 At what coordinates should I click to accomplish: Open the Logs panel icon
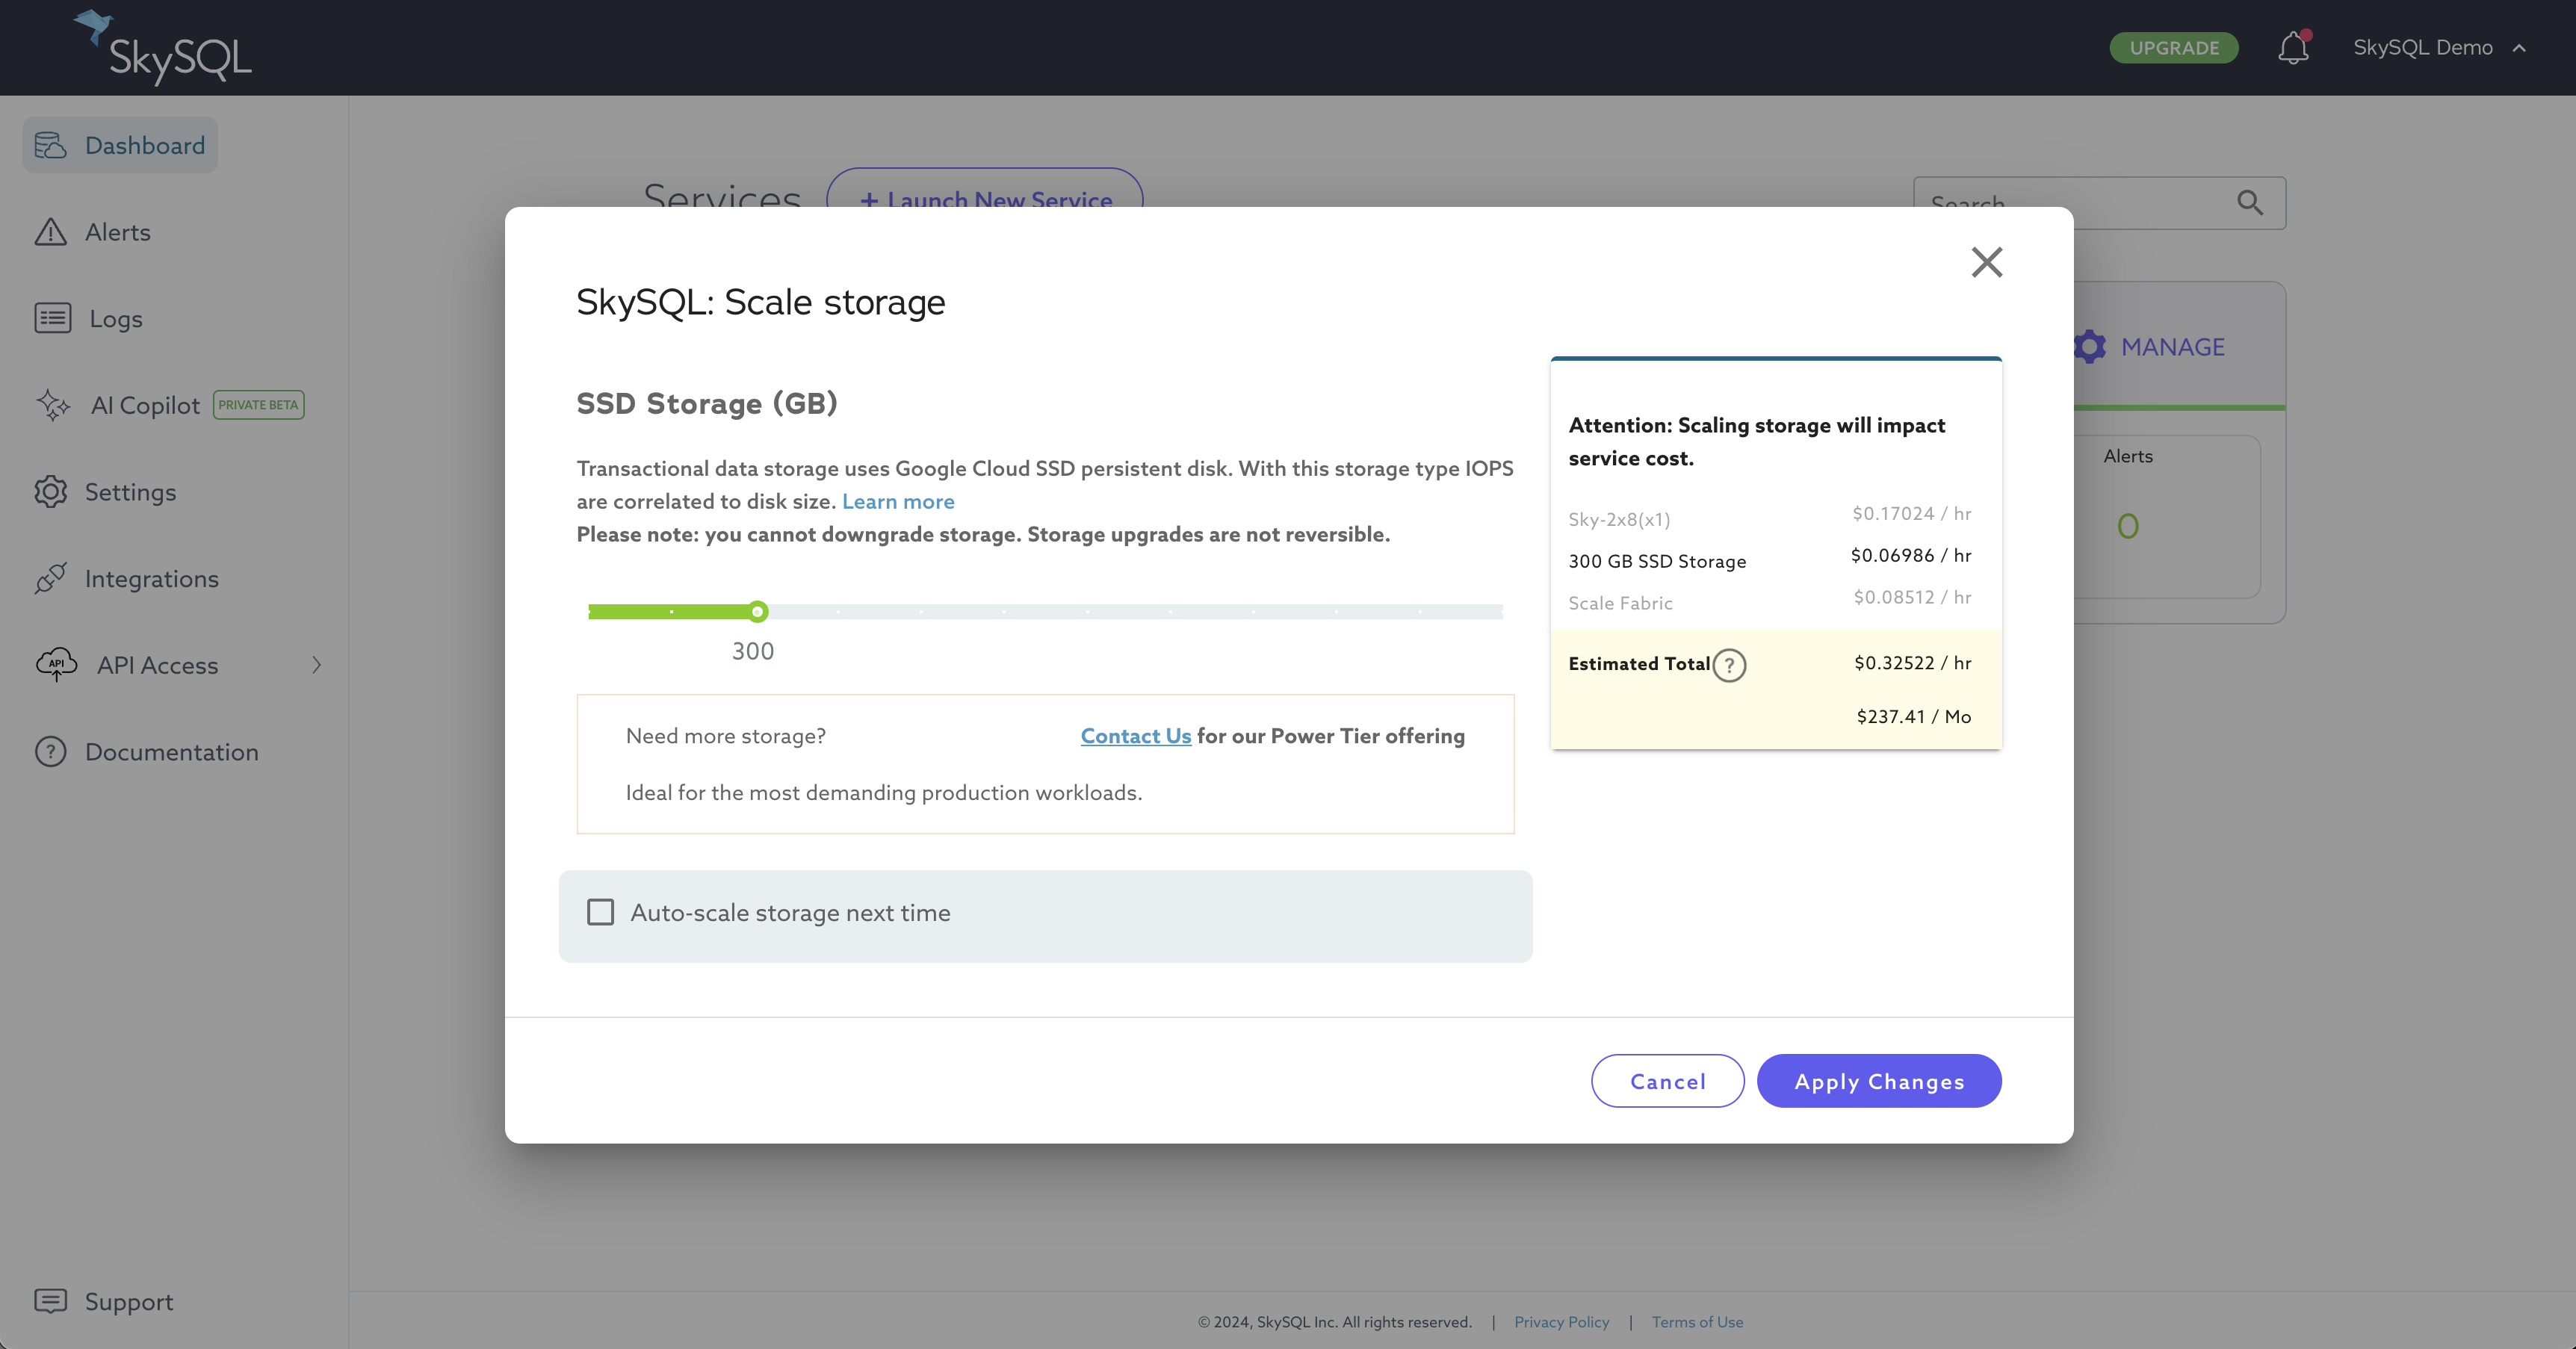[x=52, y=318]
